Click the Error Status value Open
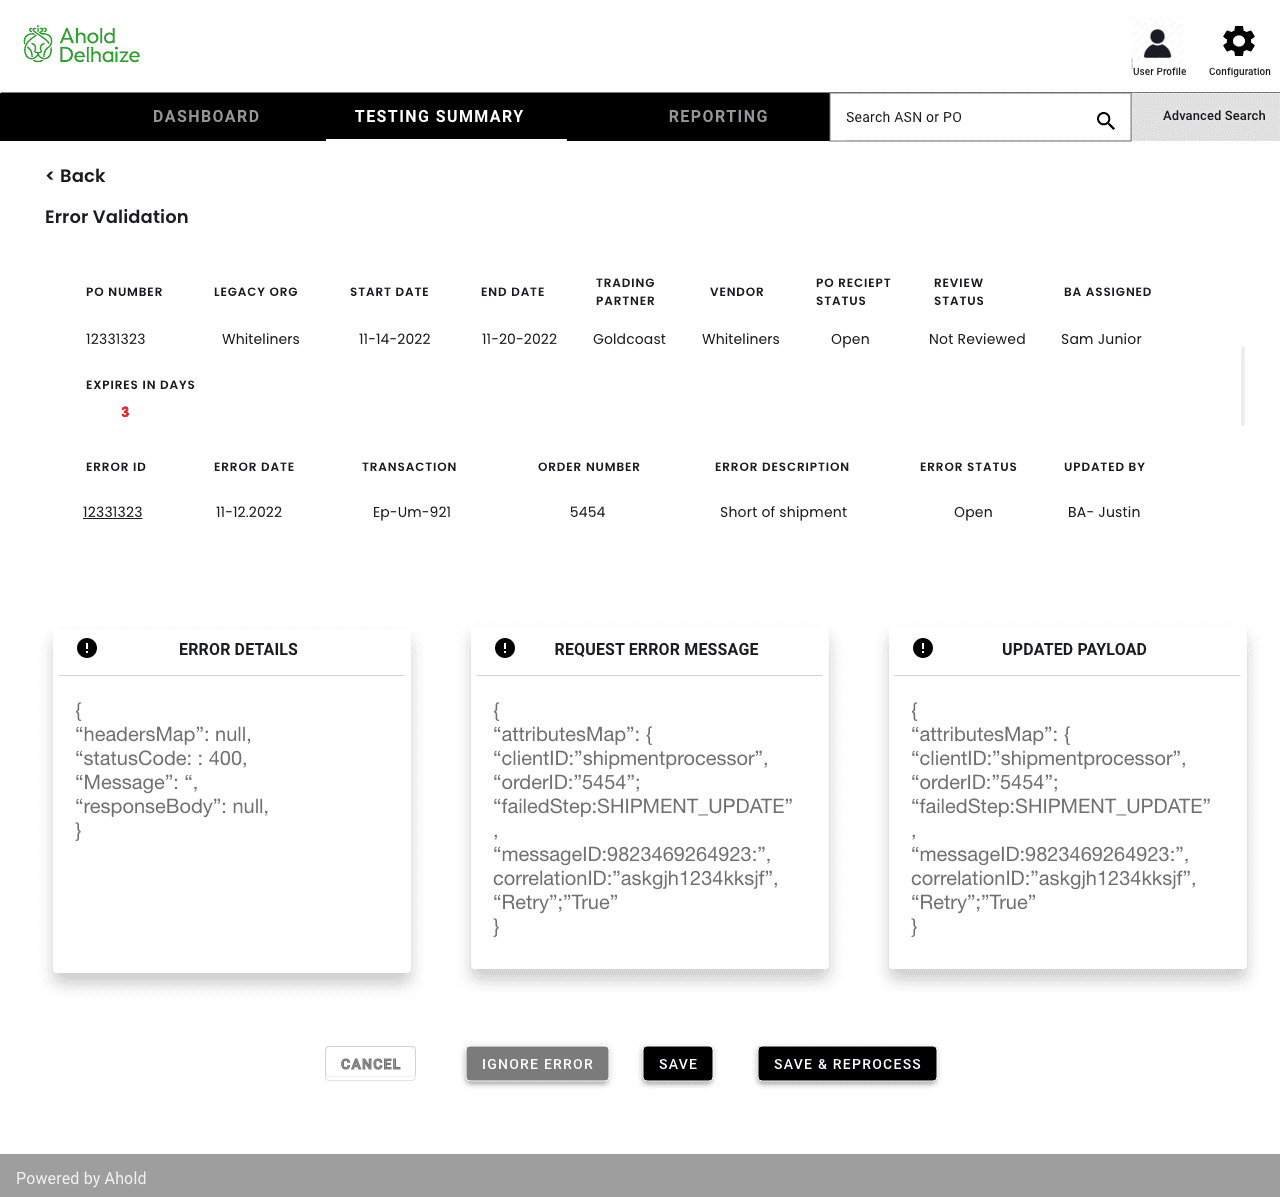Screen dimensions: 1280x1197 (973, 512)
